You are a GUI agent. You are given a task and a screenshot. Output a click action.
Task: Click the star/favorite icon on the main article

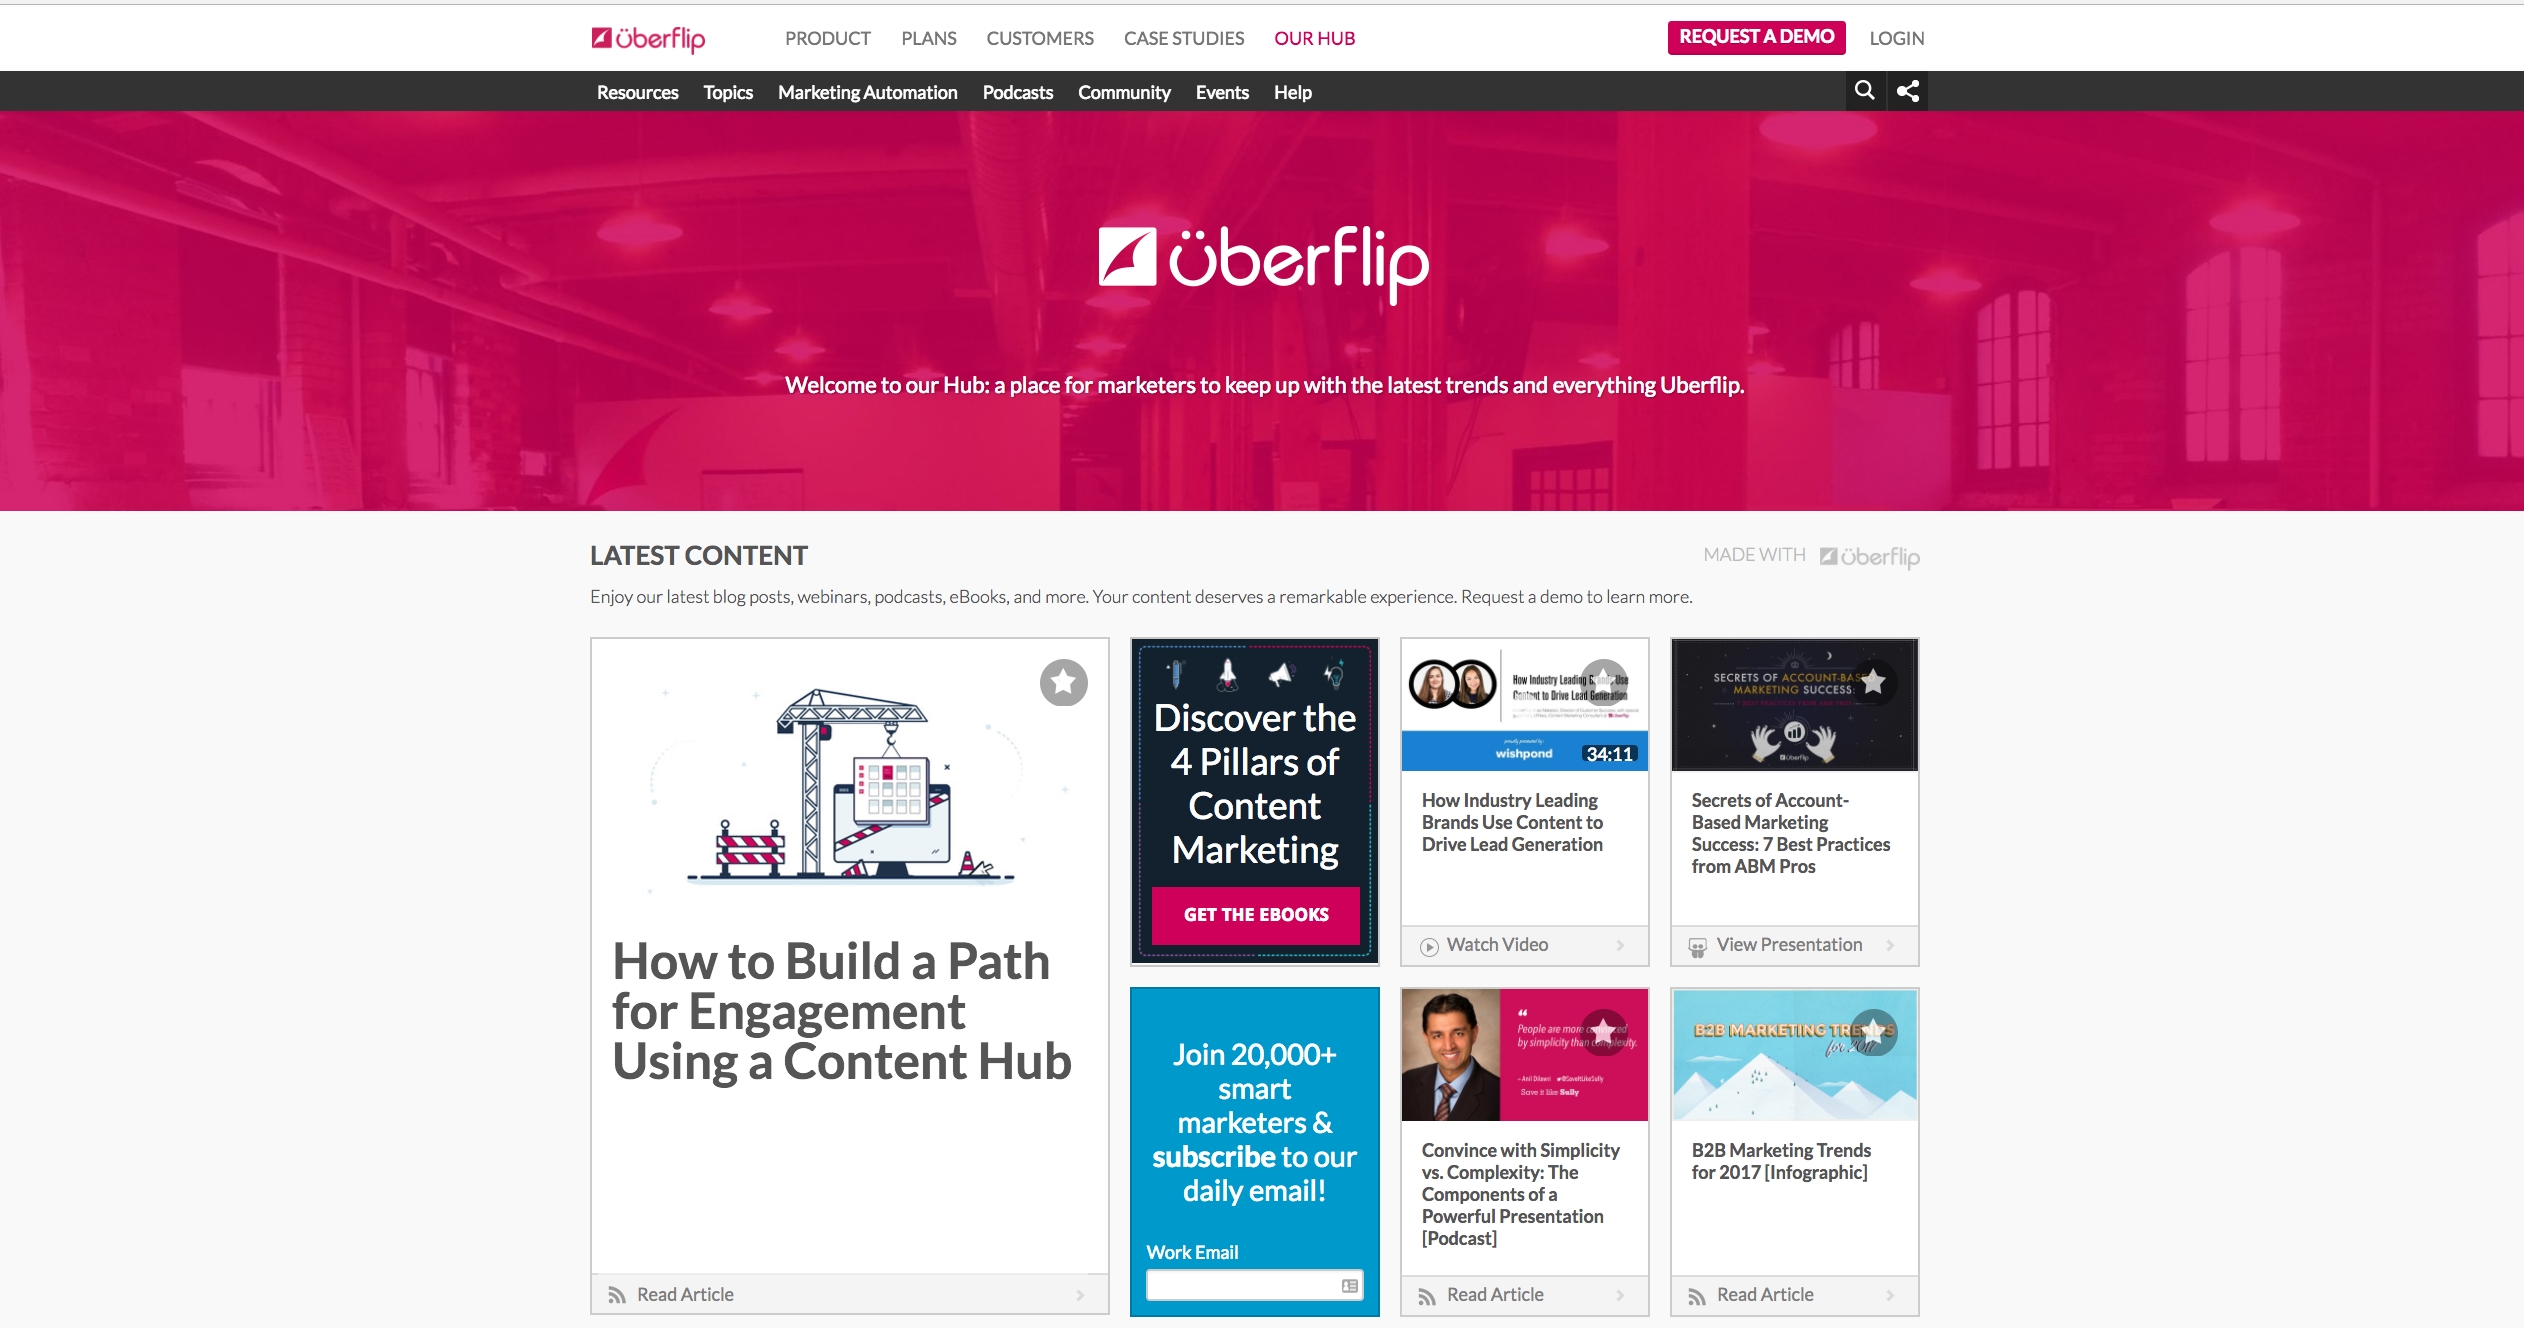[1063, 682]
